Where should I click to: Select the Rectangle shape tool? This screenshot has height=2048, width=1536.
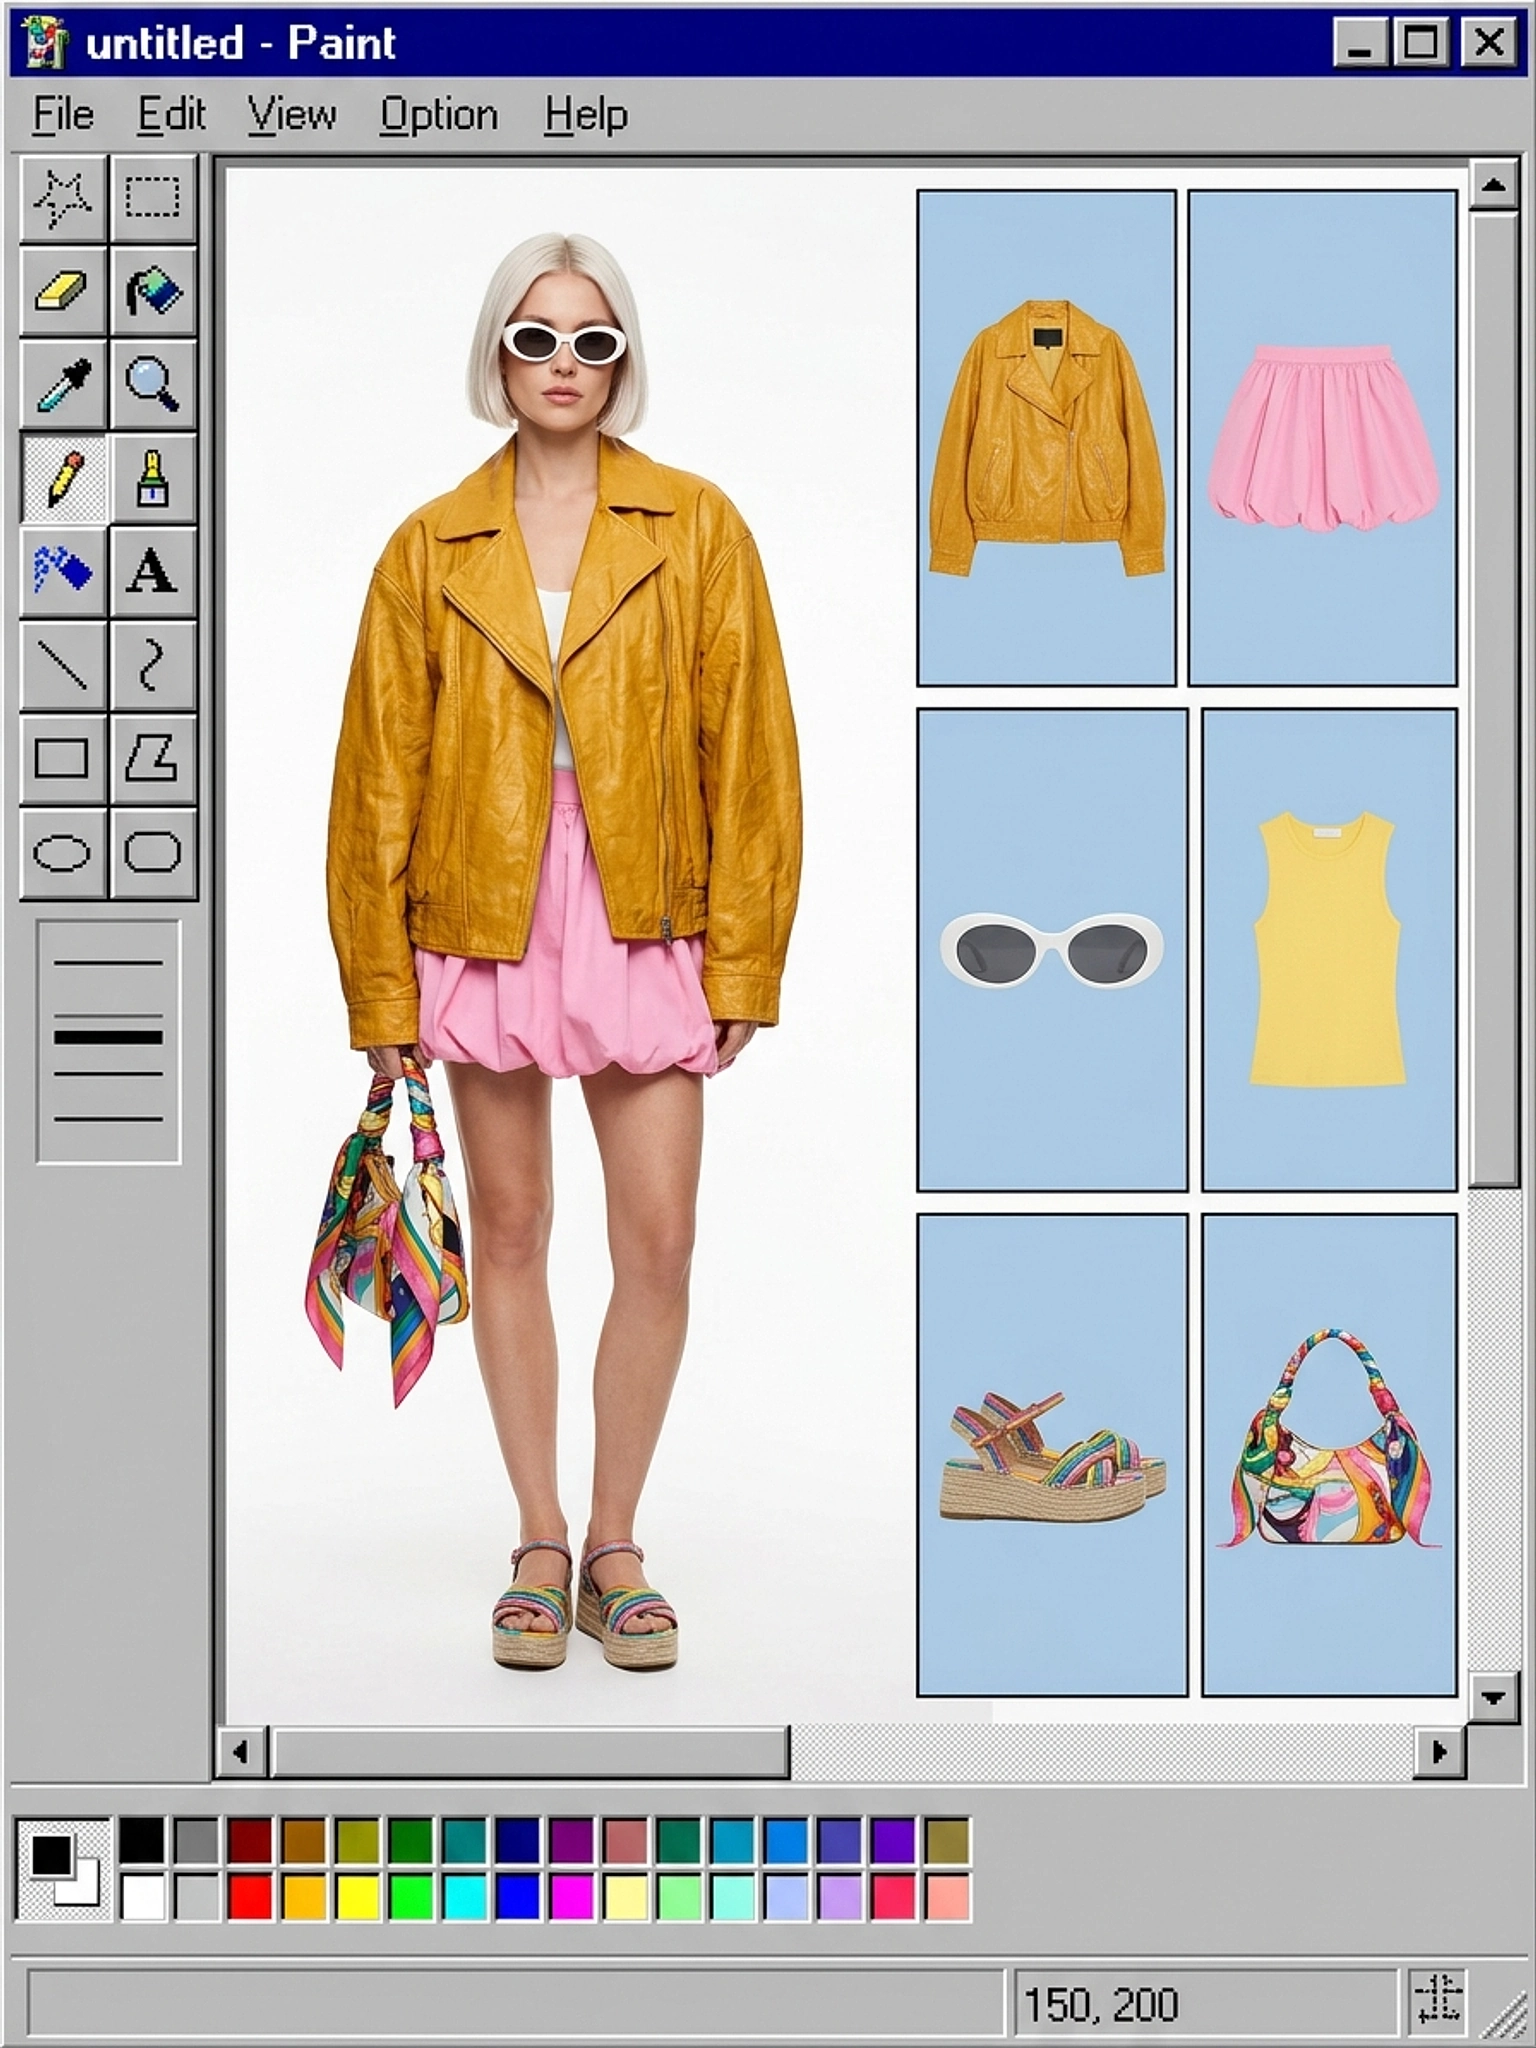coord(63,758)
